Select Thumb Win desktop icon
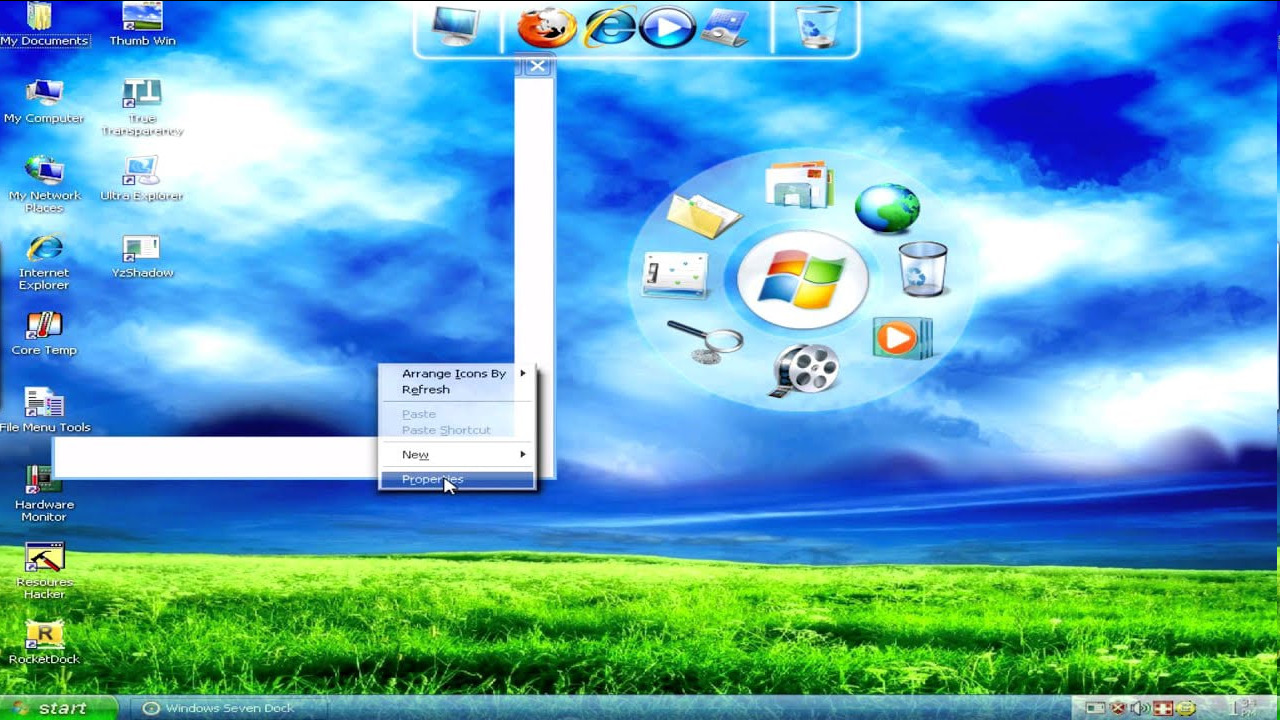Viewport: 1280px width, 720px height. (142, 25)
